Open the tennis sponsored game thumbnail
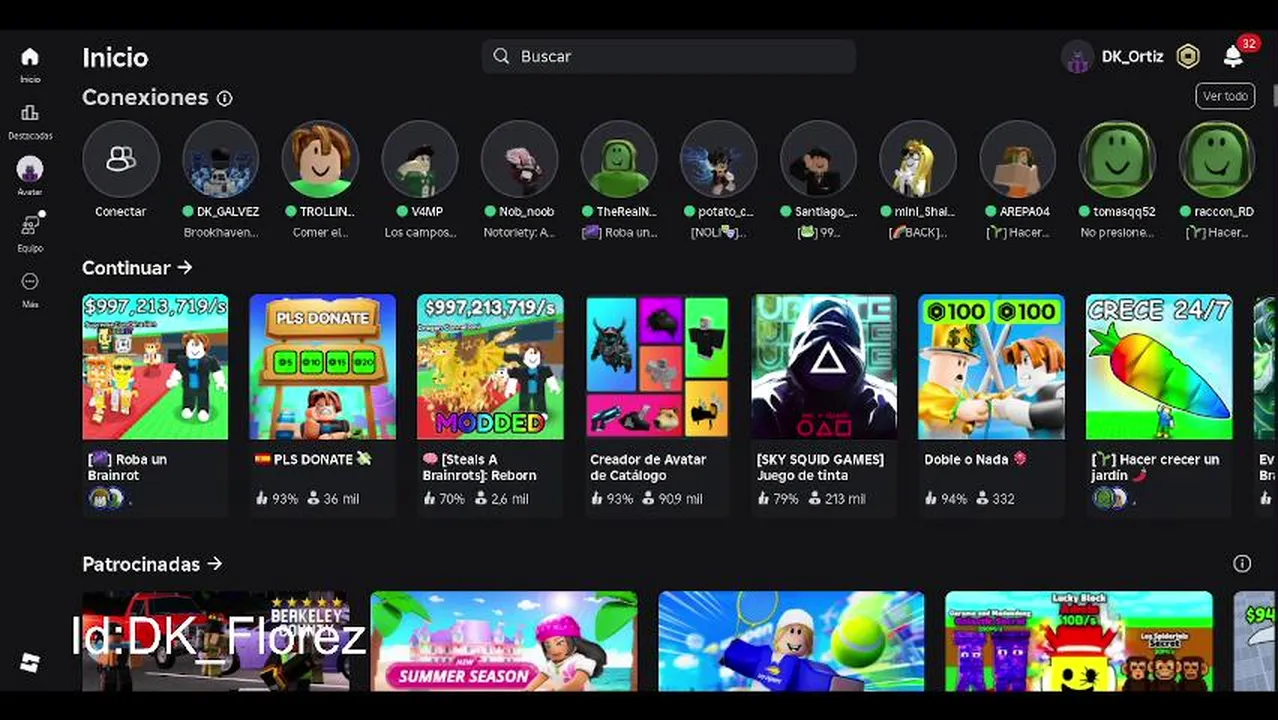Viewport: 1278px width, 720px height. point(791,641)
